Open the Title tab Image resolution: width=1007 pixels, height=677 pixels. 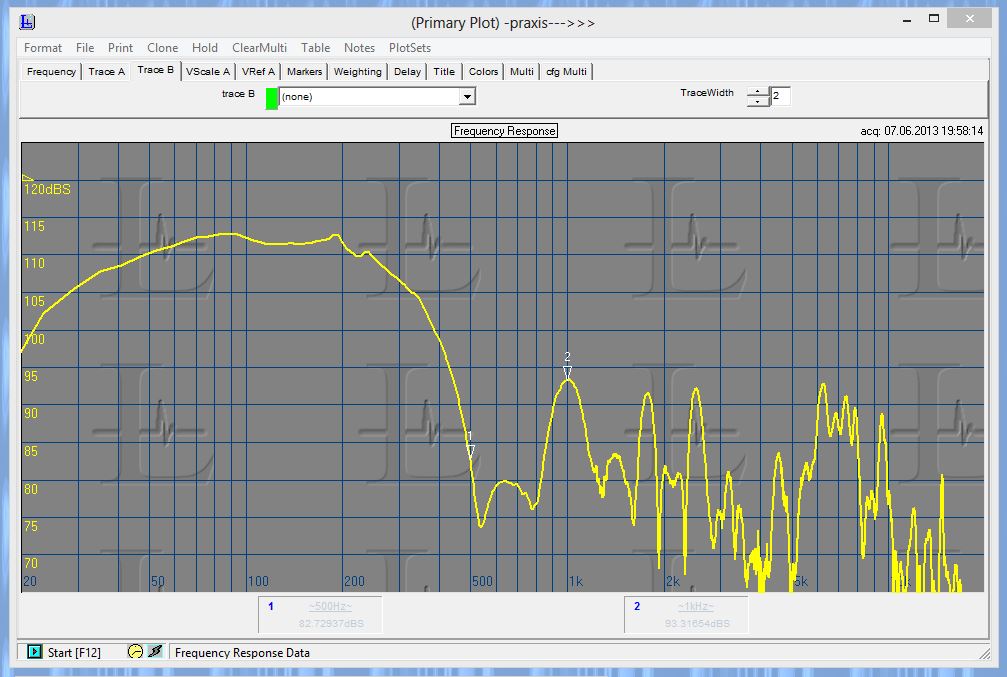[444, 71]
